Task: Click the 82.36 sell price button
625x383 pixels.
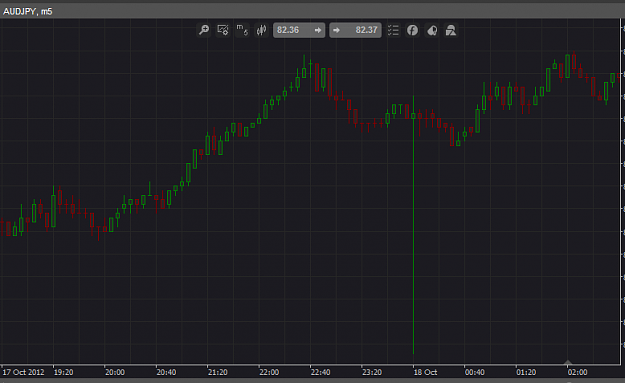Action: [x=299, y=30]
